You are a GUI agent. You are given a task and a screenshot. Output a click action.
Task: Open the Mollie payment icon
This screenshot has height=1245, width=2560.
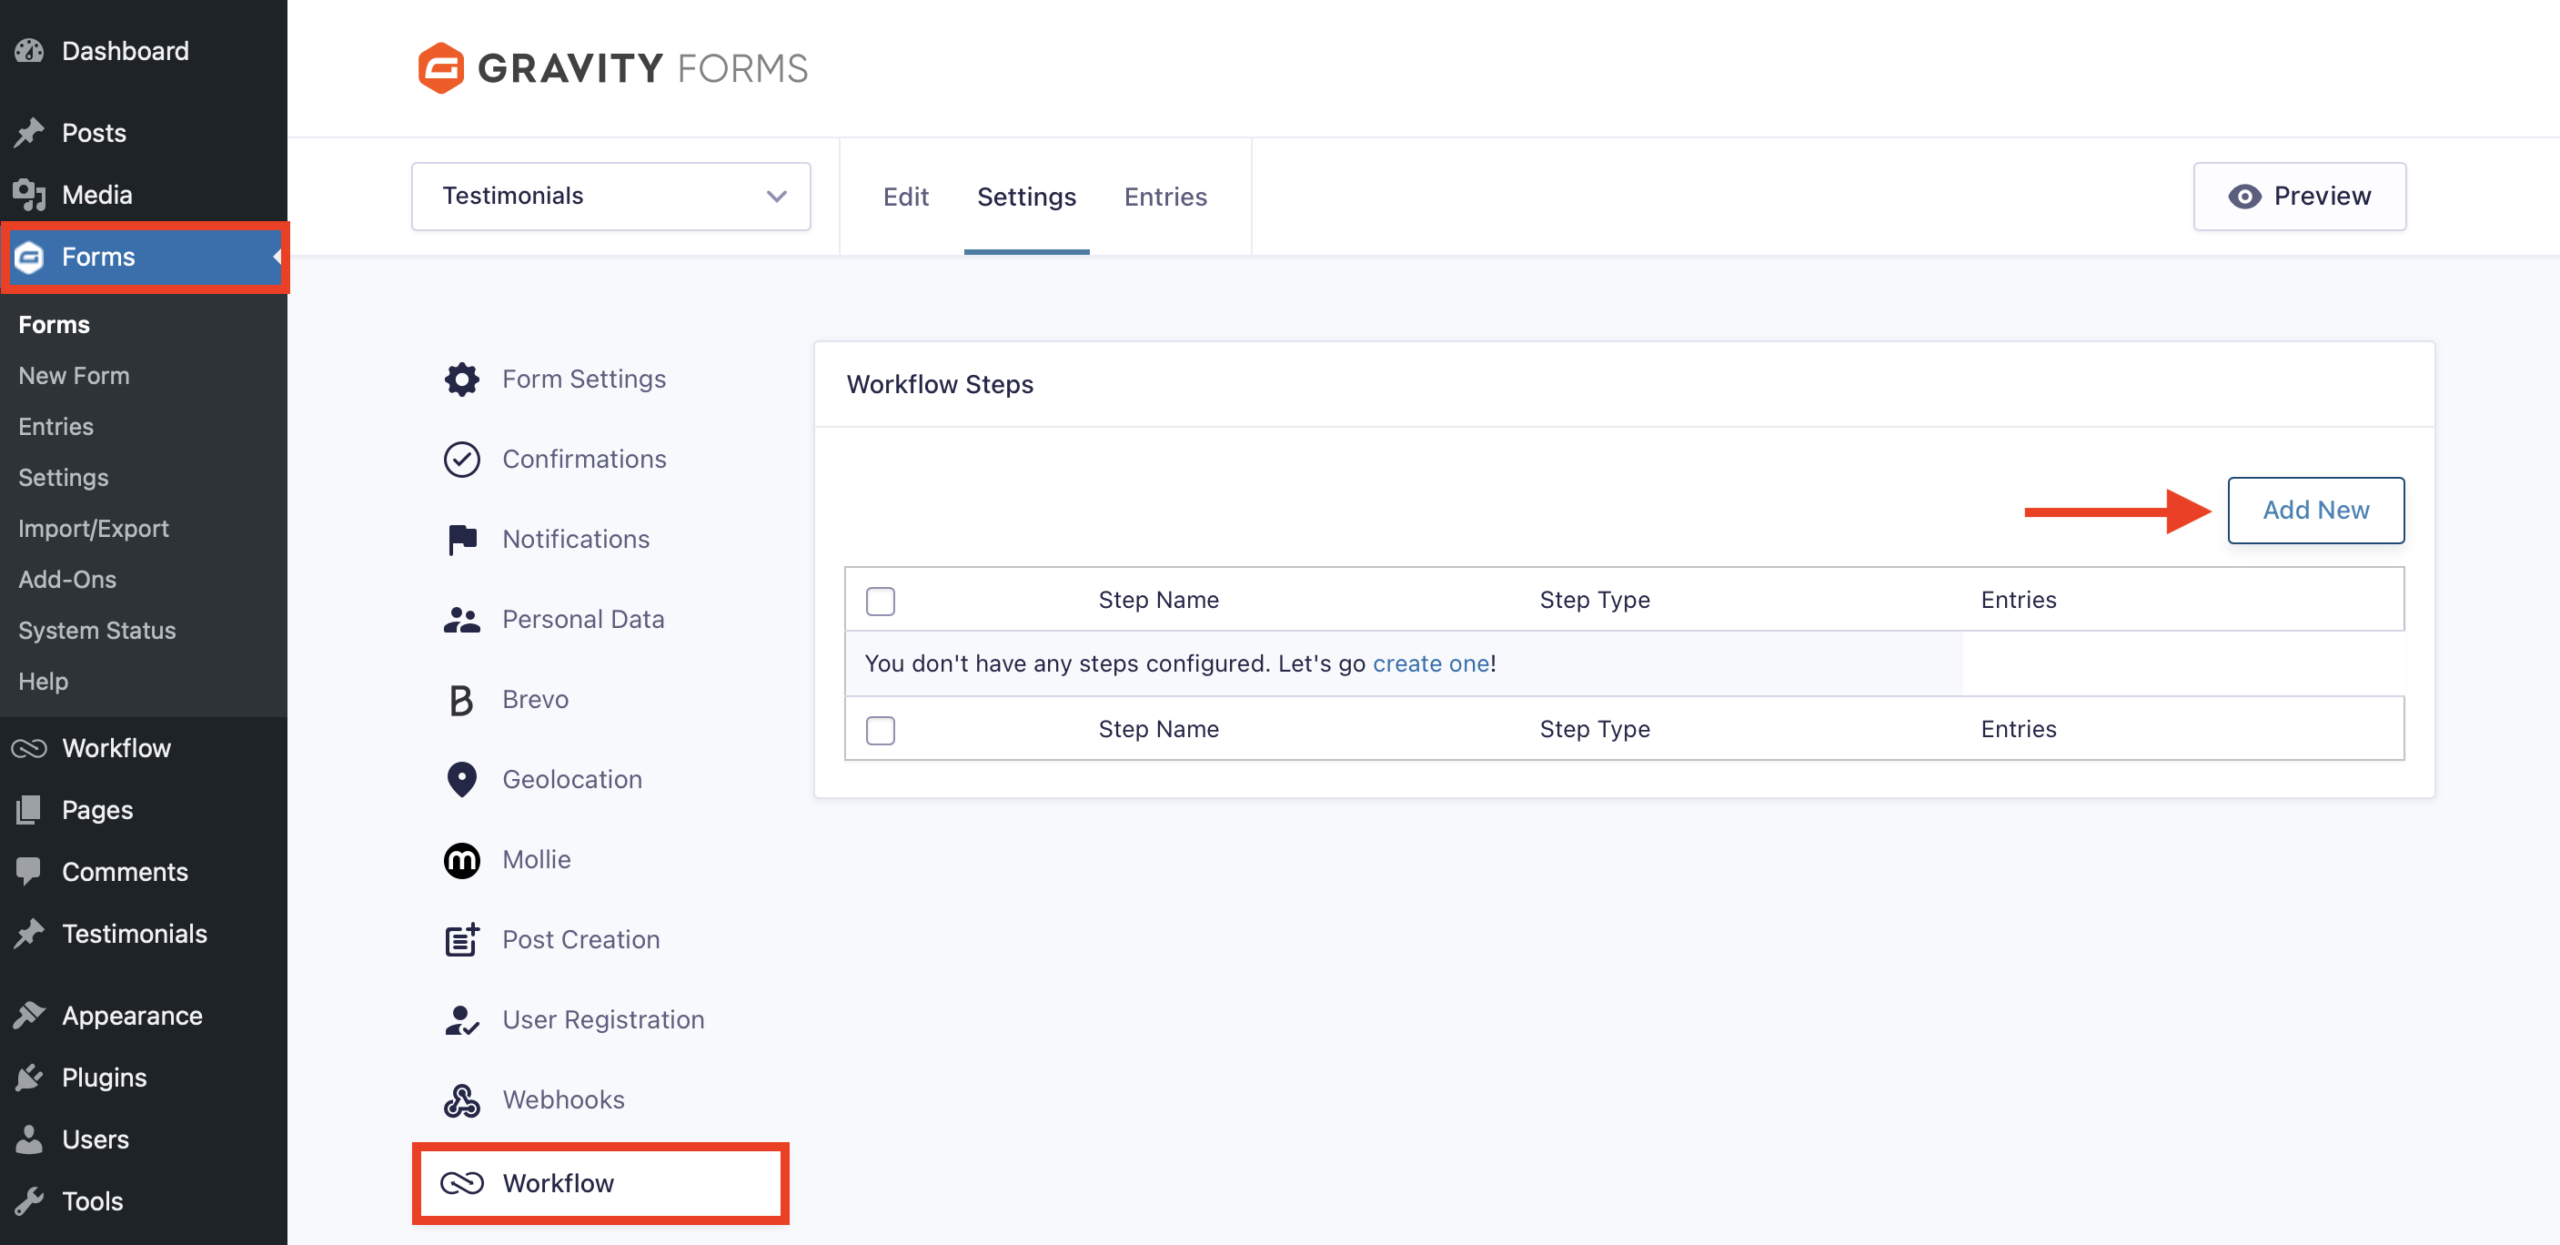(461, 859)
